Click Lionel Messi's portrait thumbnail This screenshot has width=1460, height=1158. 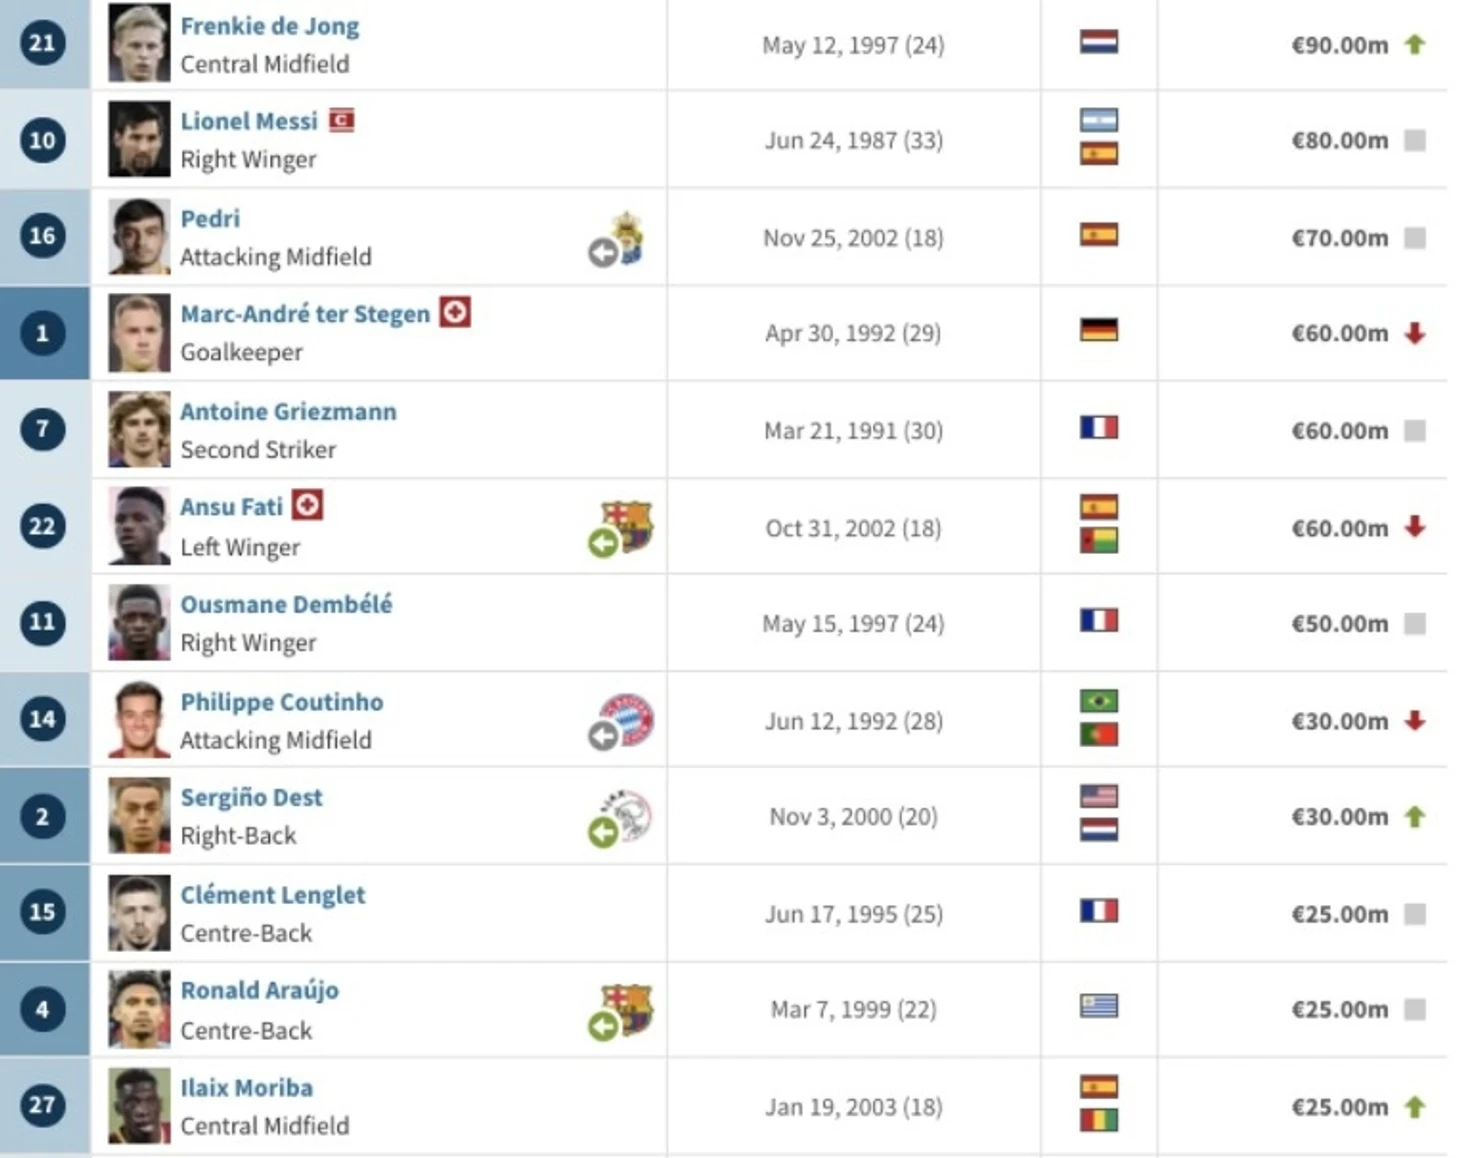tap(139, 140)
